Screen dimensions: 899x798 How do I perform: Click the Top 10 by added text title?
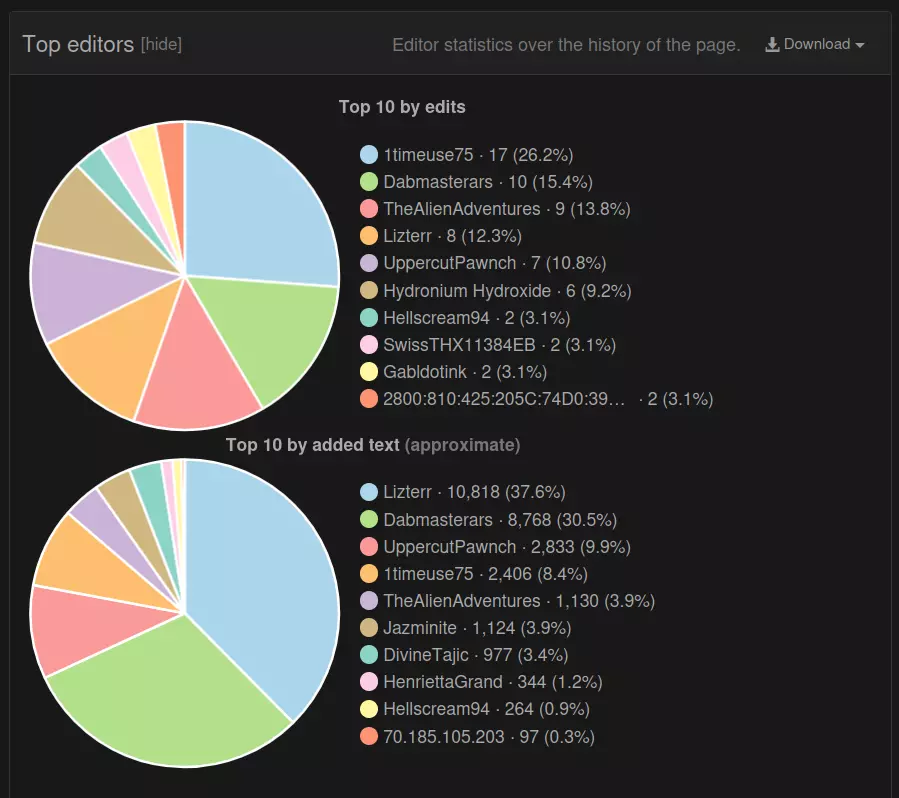pos(373,445)
